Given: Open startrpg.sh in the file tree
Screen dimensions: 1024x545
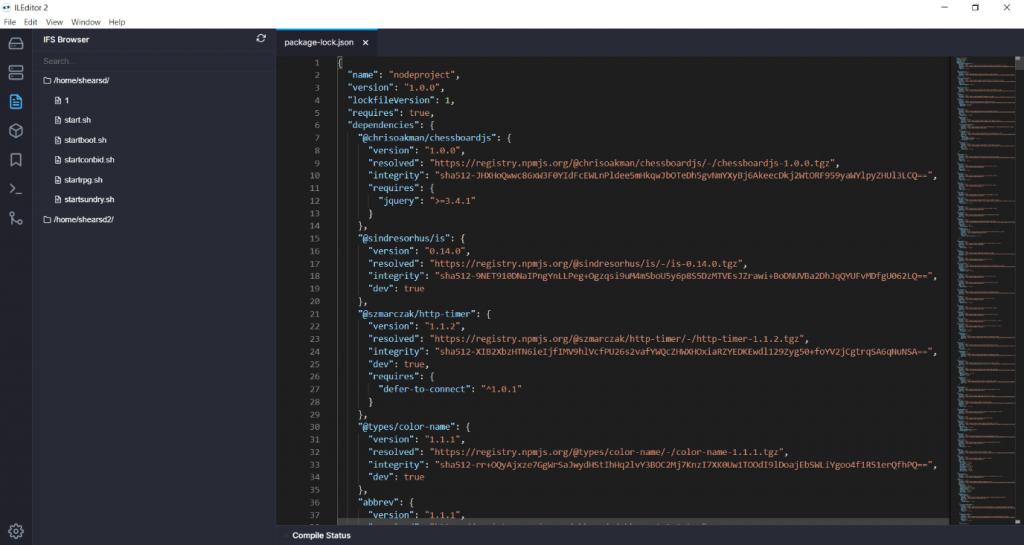Looking at the screenshot, I should [x=82, y=180].
